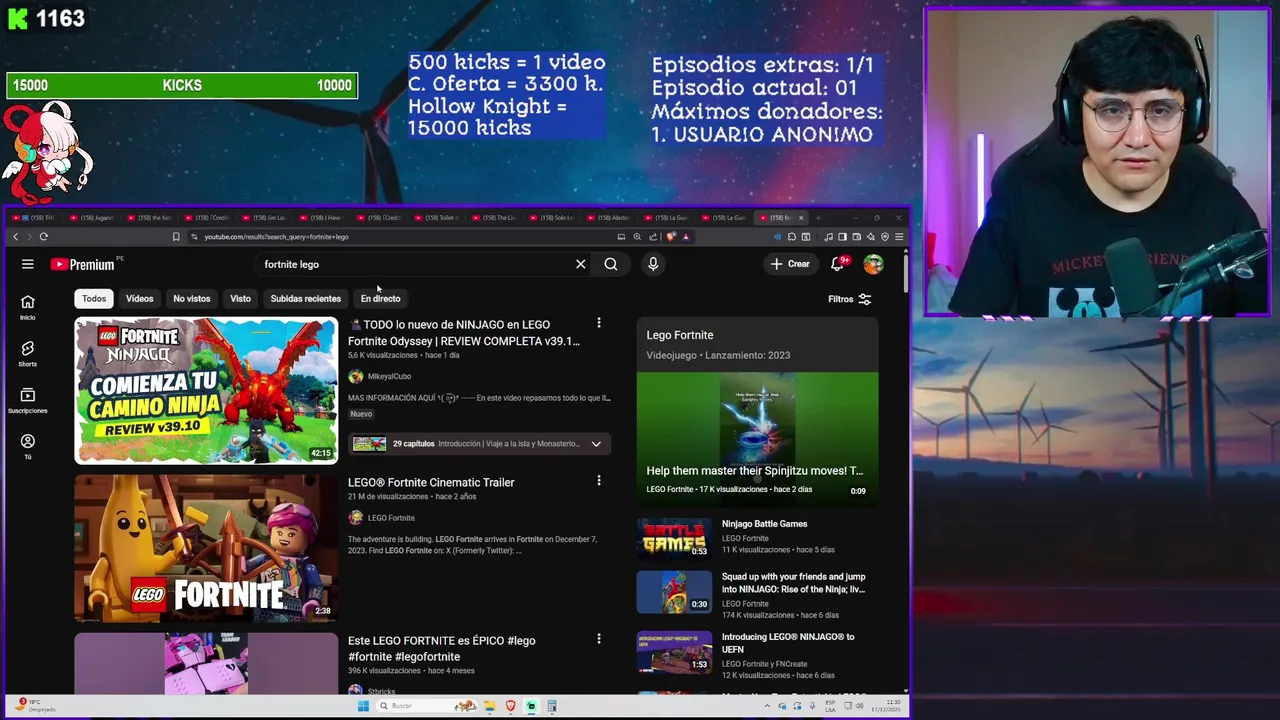The height and width of the screenshot is (720, 1280).
Task: Bookmark this page in the address bar
Action: (176, 237)
